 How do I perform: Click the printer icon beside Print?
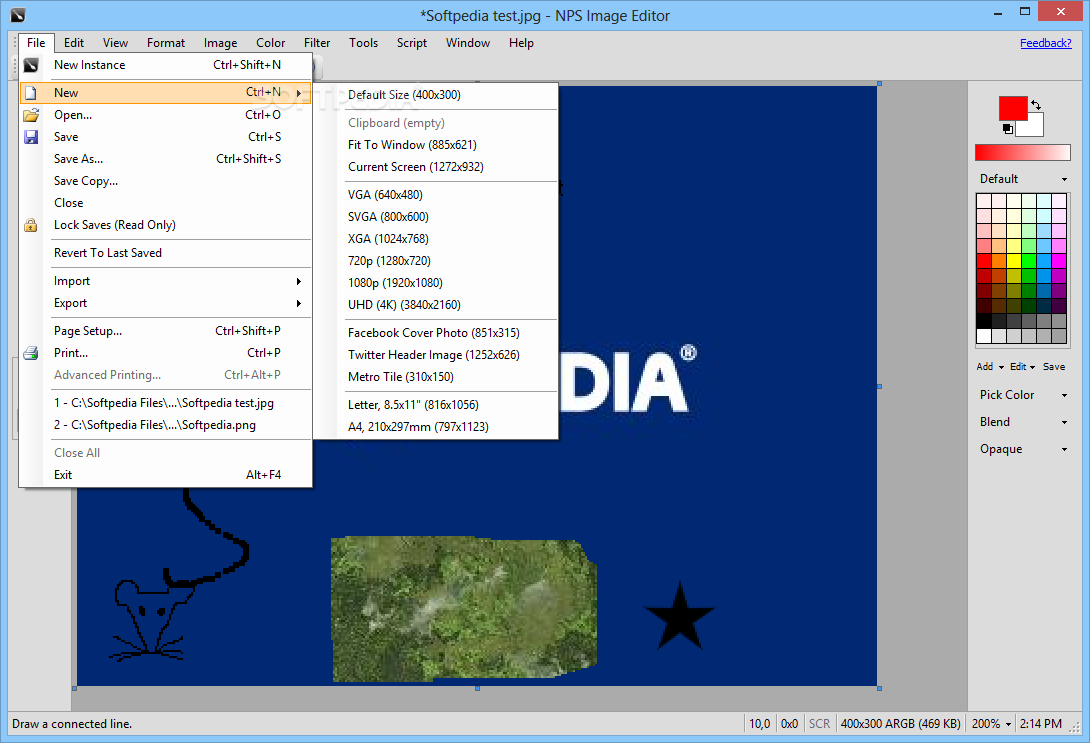click(31, 353)
